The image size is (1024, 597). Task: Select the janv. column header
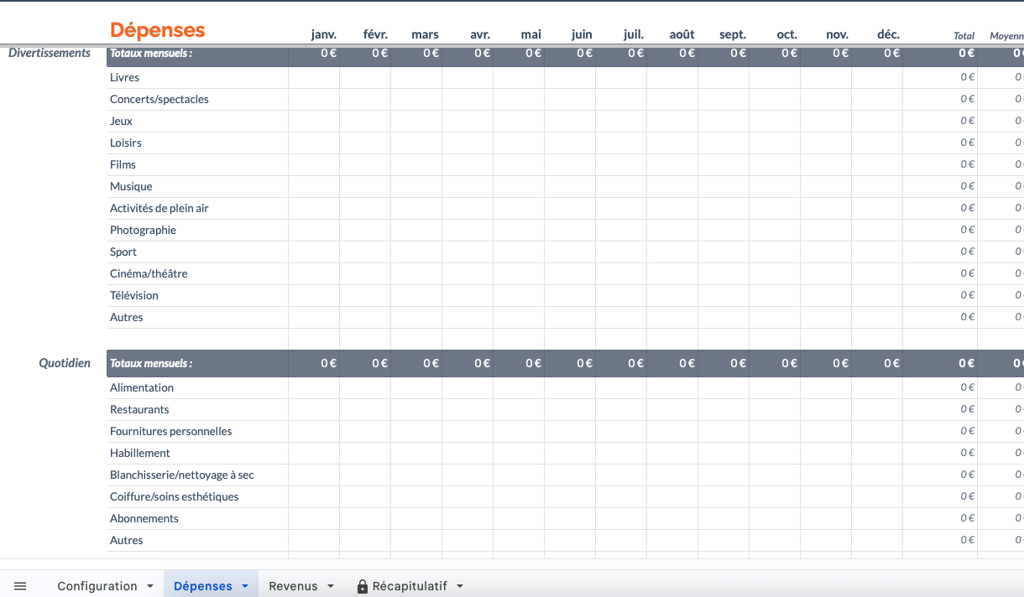(323, 35)
